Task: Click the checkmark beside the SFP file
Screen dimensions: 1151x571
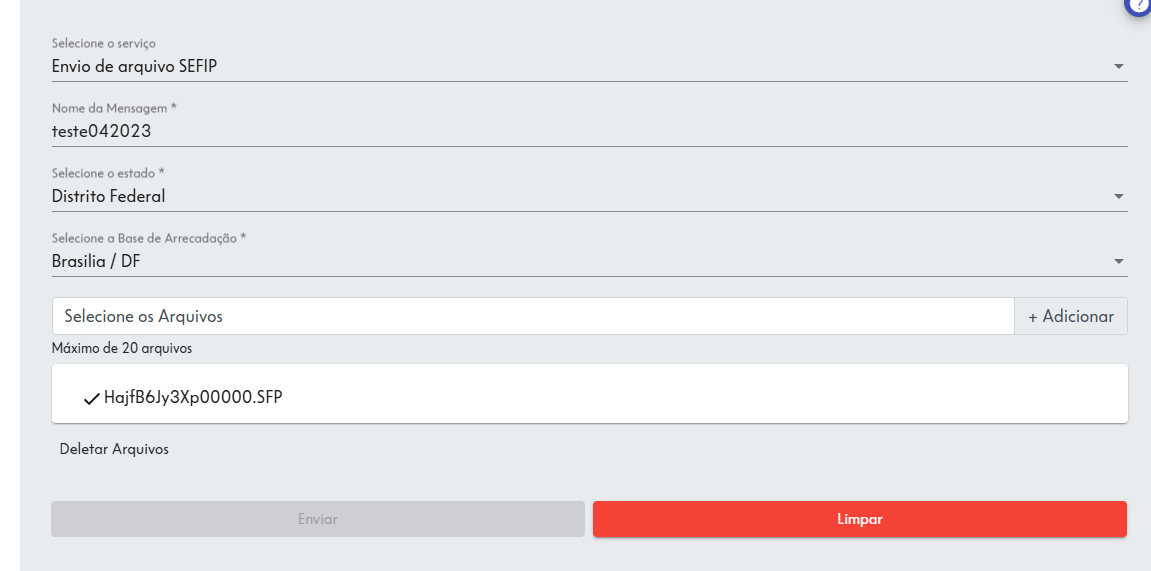Action: (92, 399)
